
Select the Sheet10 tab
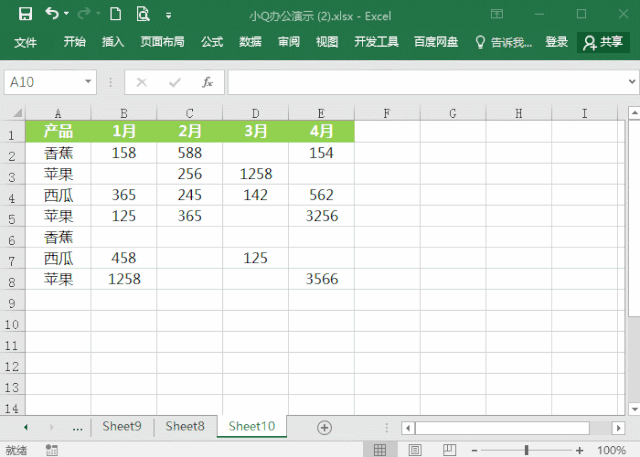click(252, 426)
